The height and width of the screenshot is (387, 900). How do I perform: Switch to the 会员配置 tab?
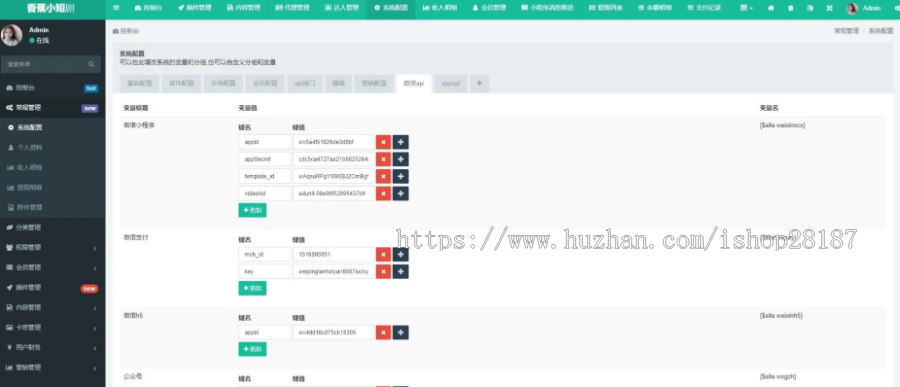tap(265, 83)
